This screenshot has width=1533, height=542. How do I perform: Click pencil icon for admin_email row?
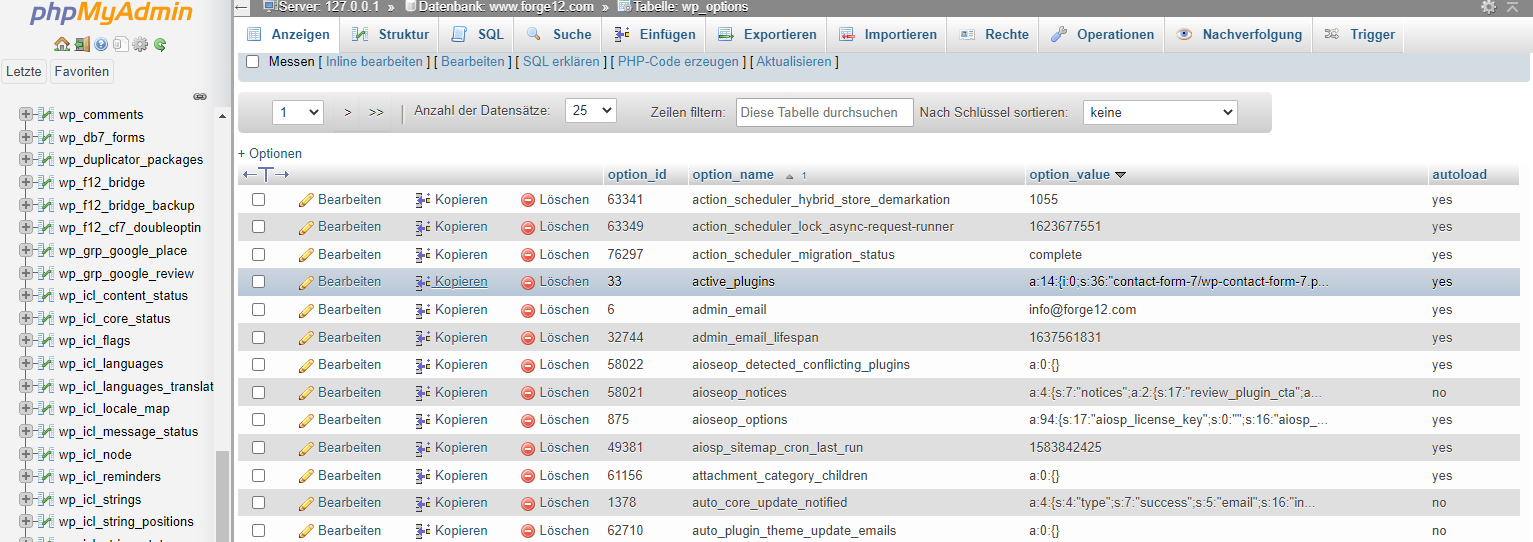pyautogui.click(x=306, y=310)
